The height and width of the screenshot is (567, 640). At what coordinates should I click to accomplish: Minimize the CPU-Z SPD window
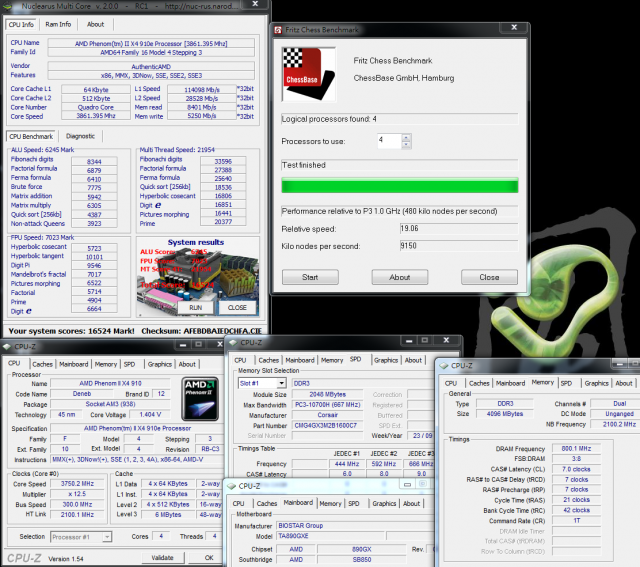click(x=409, y=340)
